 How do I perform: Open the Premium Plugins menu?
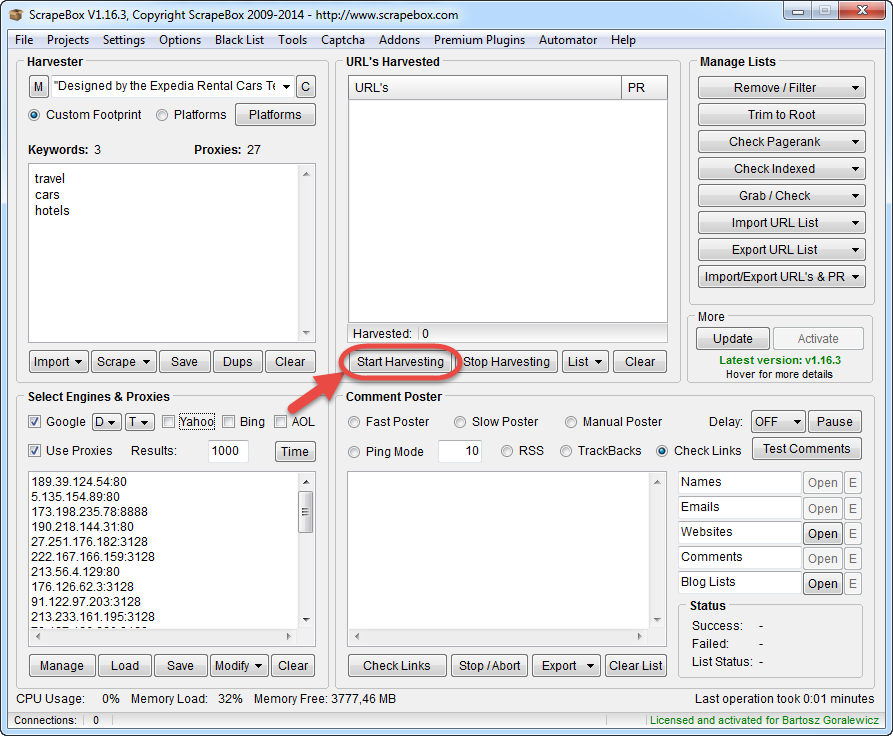click(479, 40)
